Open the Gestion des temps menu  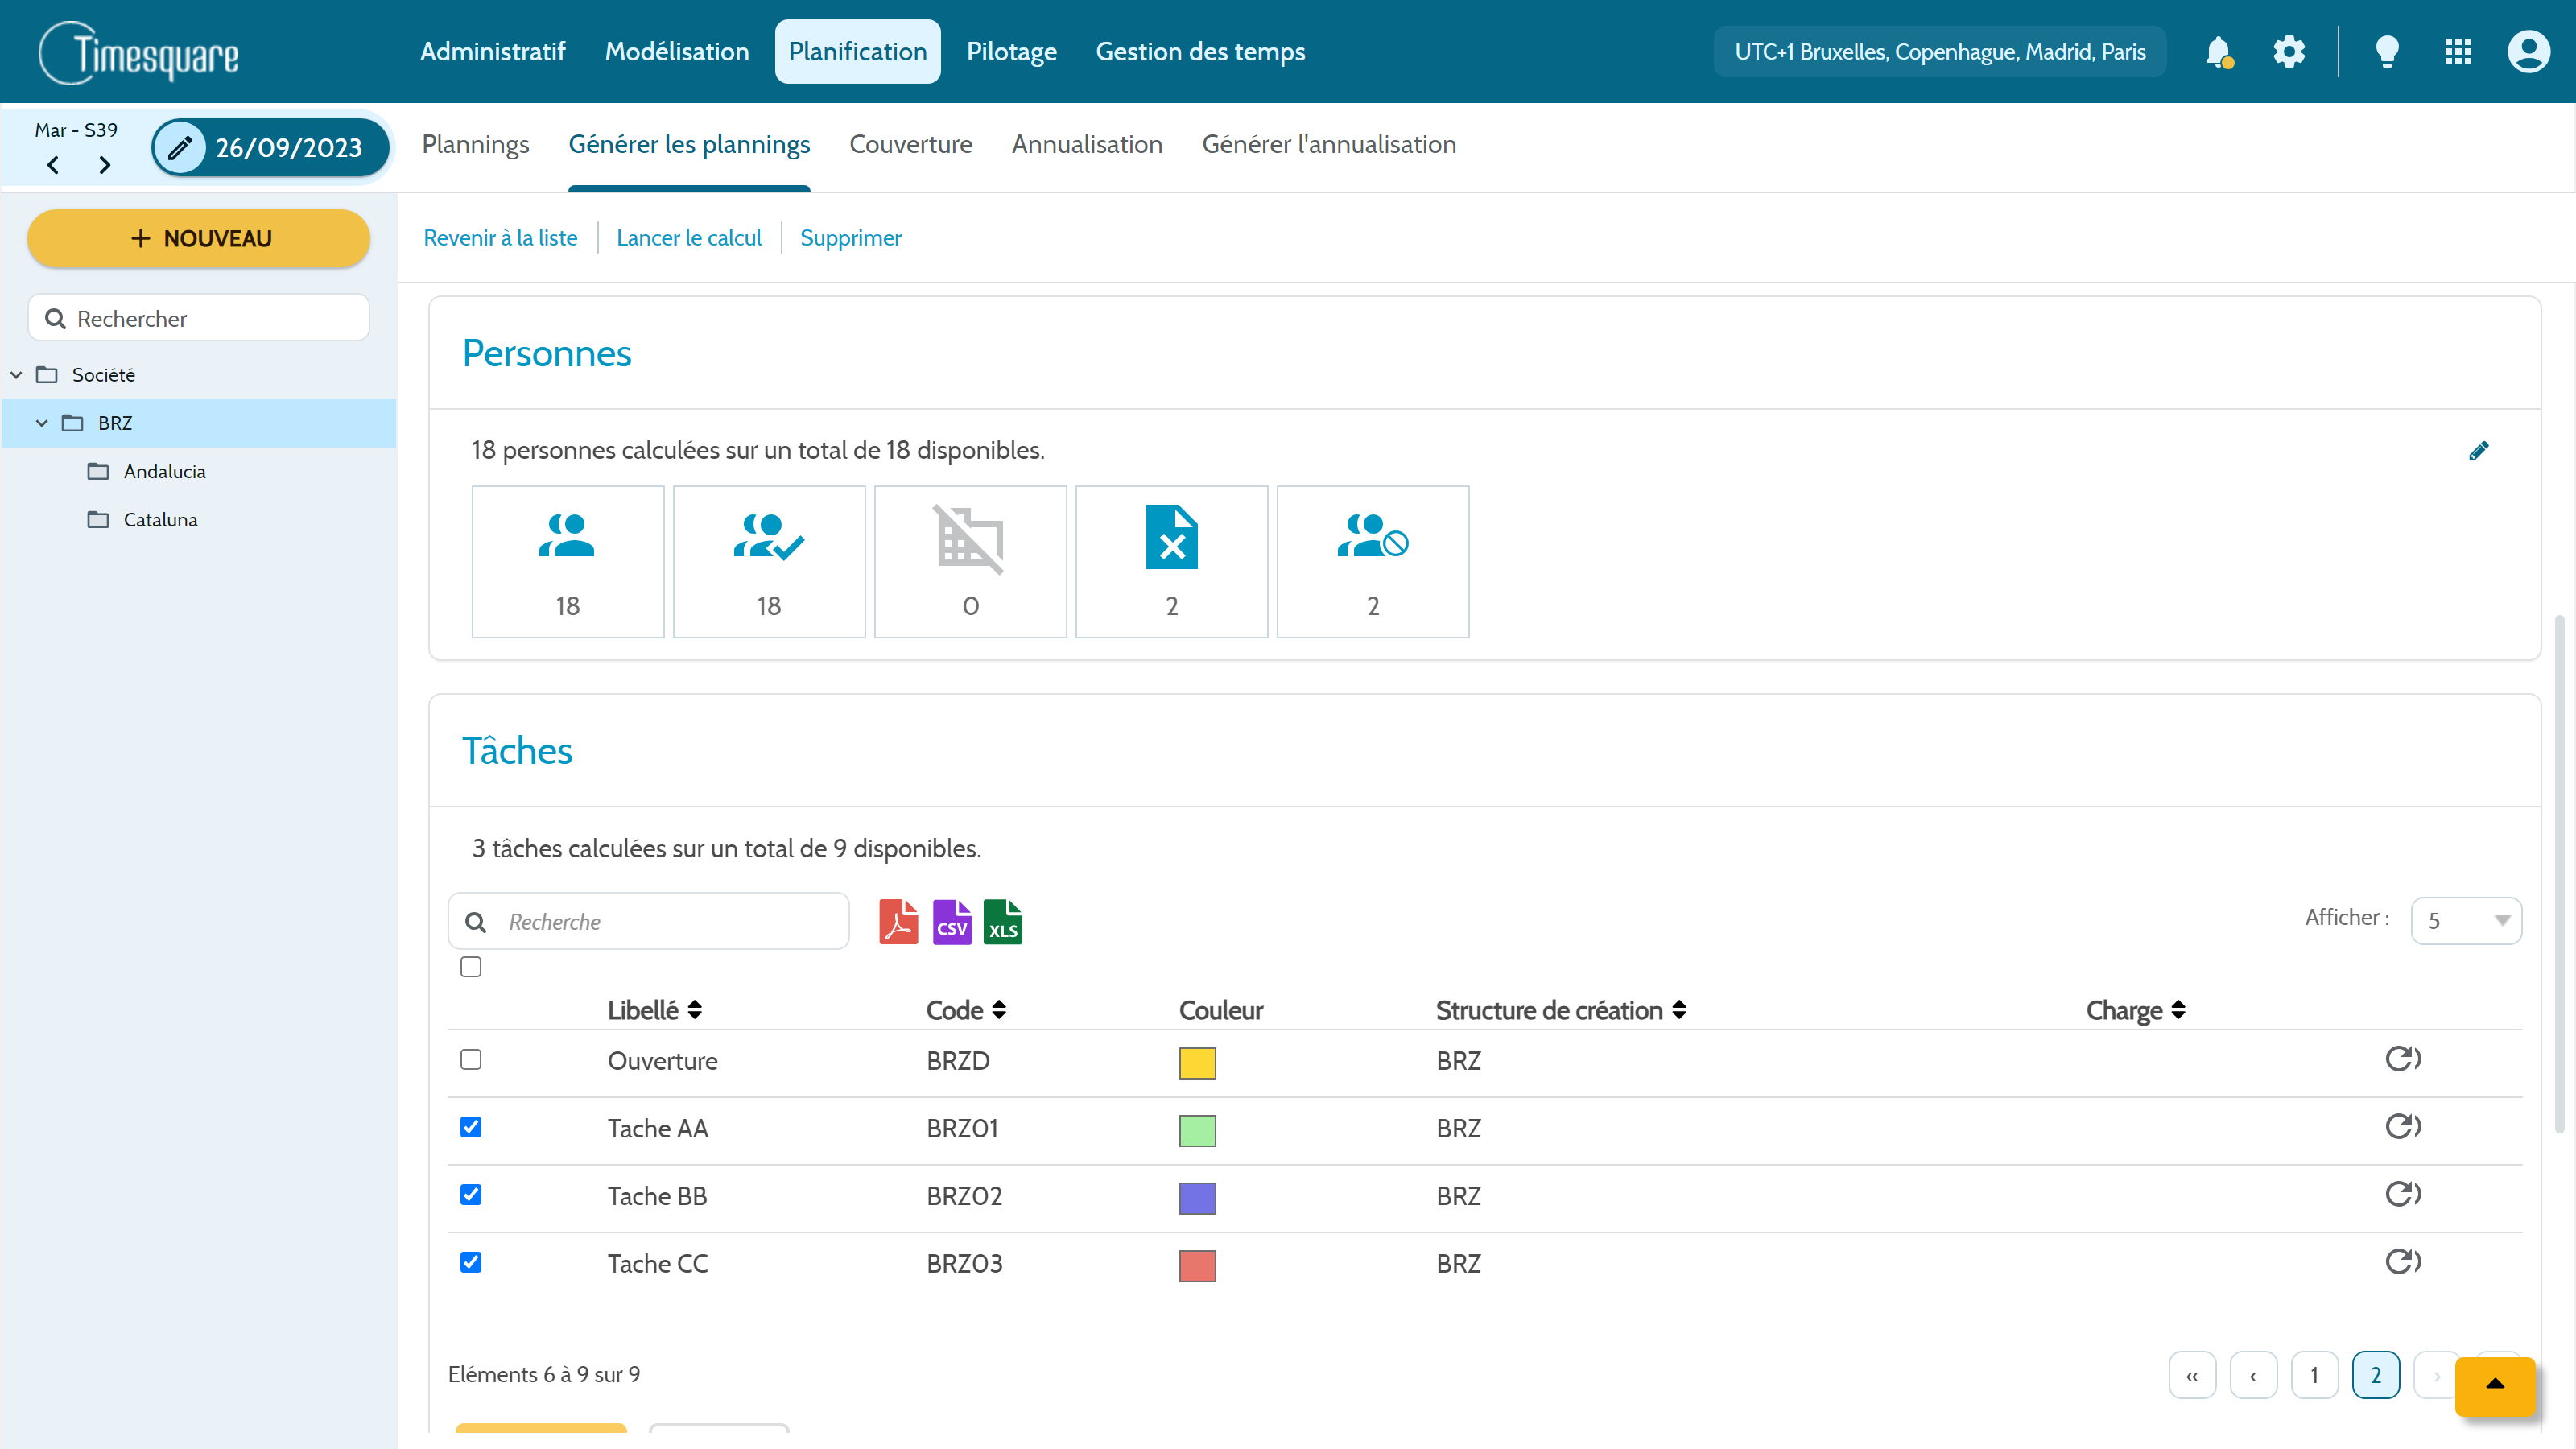(1200, 52)
